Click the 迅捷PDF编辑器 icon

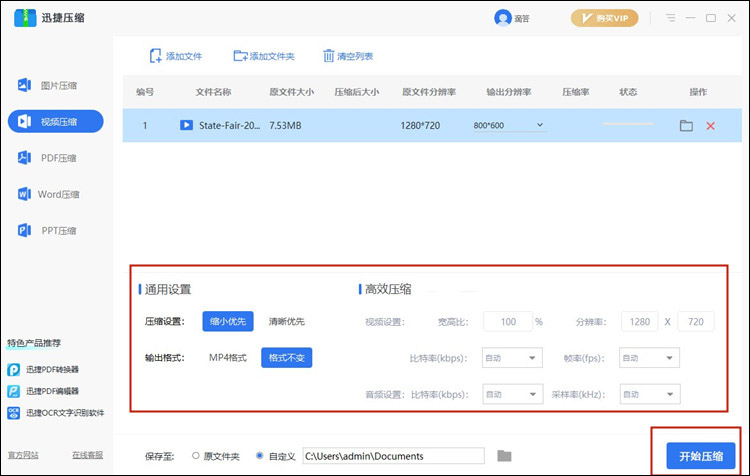pos(13,391)
